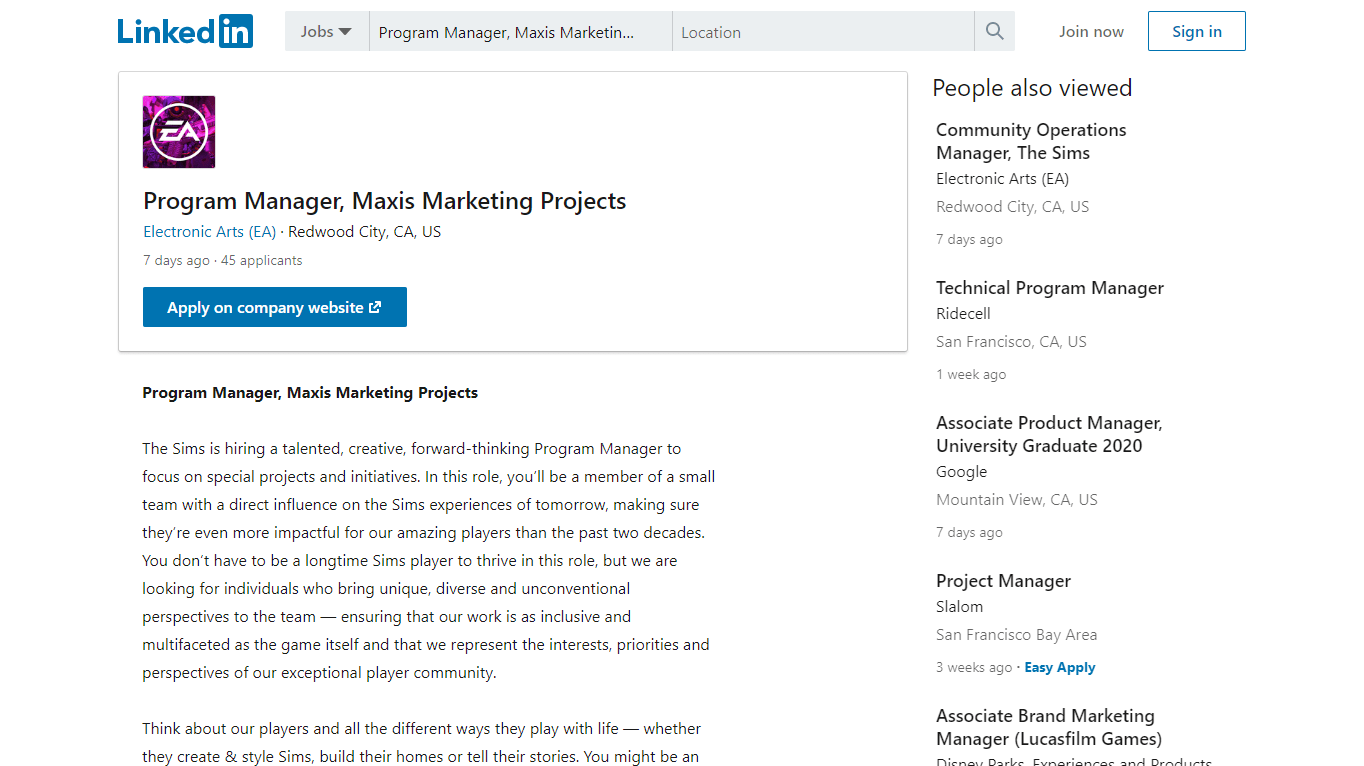The width and height of the screenshot is (1364, 766).
Task: Hit the Sign in button
Action: pos(1197,31)
